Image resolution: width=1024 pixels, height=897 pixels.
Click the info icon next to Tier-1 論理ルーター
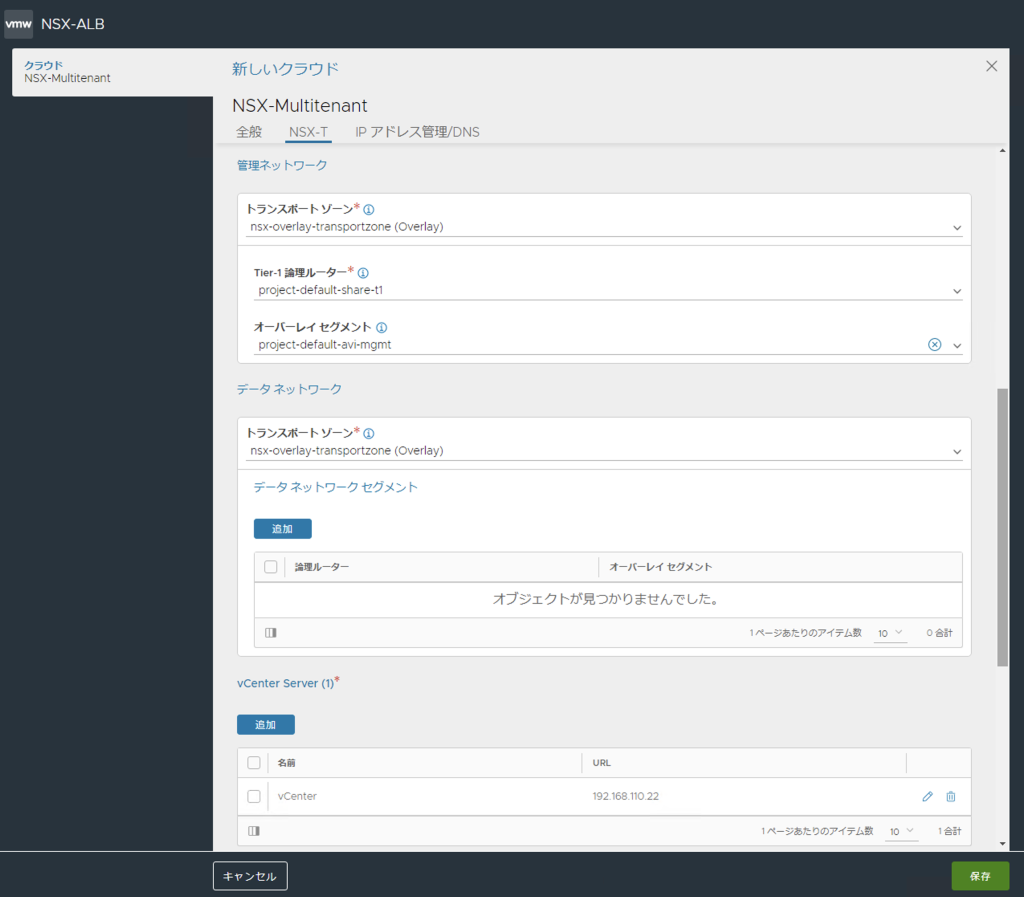pos(363,273)
